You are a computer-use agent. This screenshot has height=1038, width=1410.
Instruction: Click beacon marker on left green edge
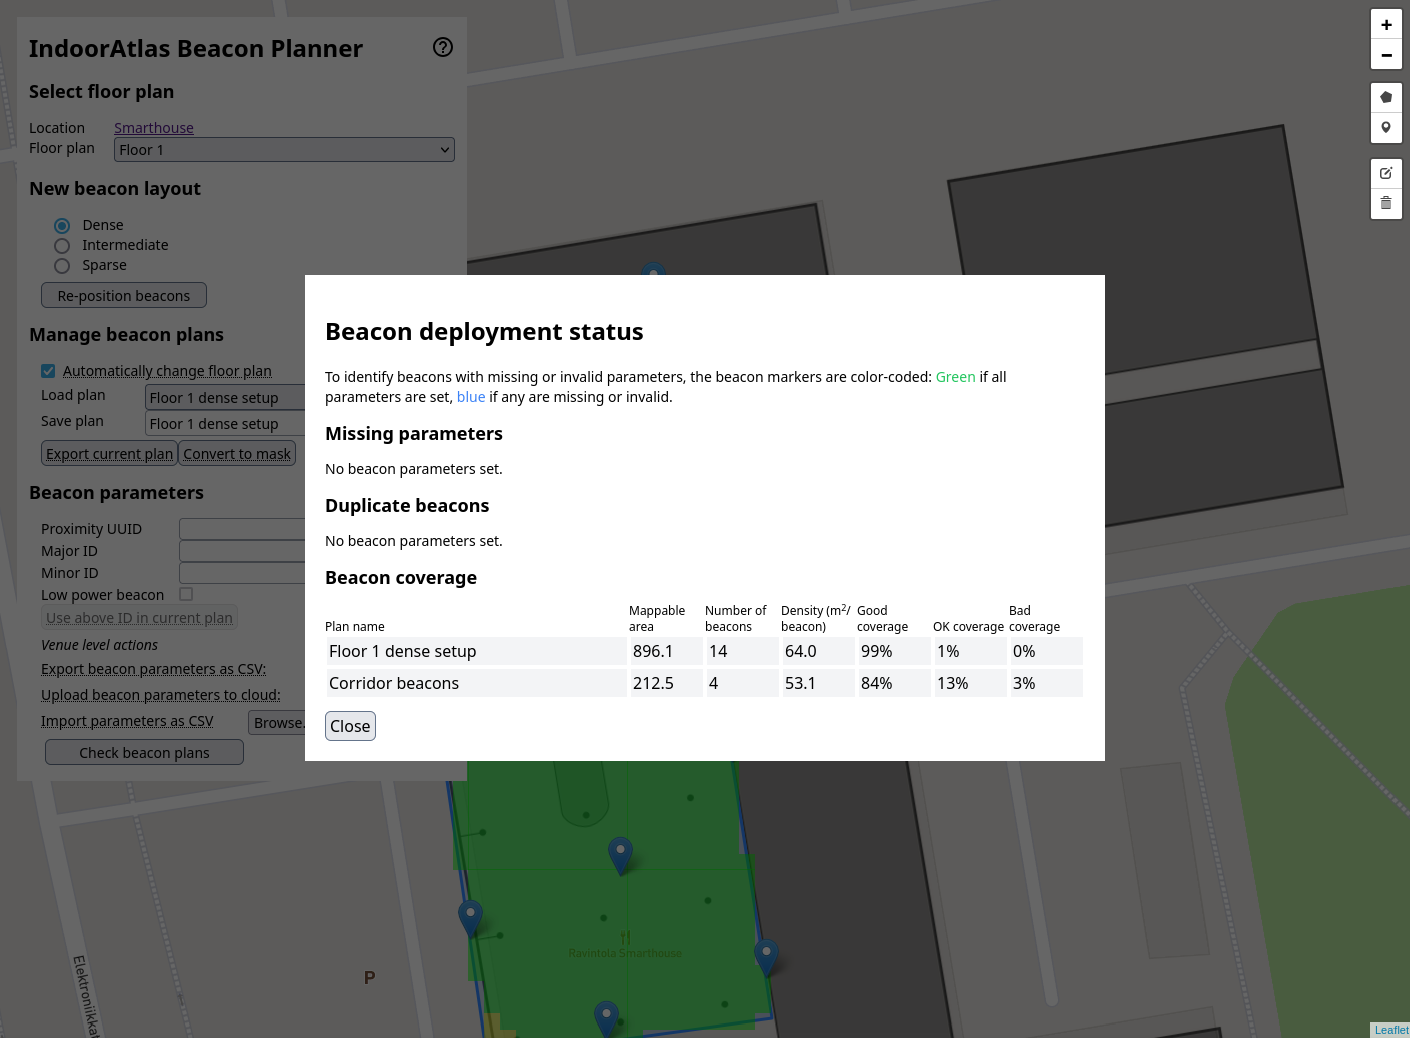coord(470,918)
